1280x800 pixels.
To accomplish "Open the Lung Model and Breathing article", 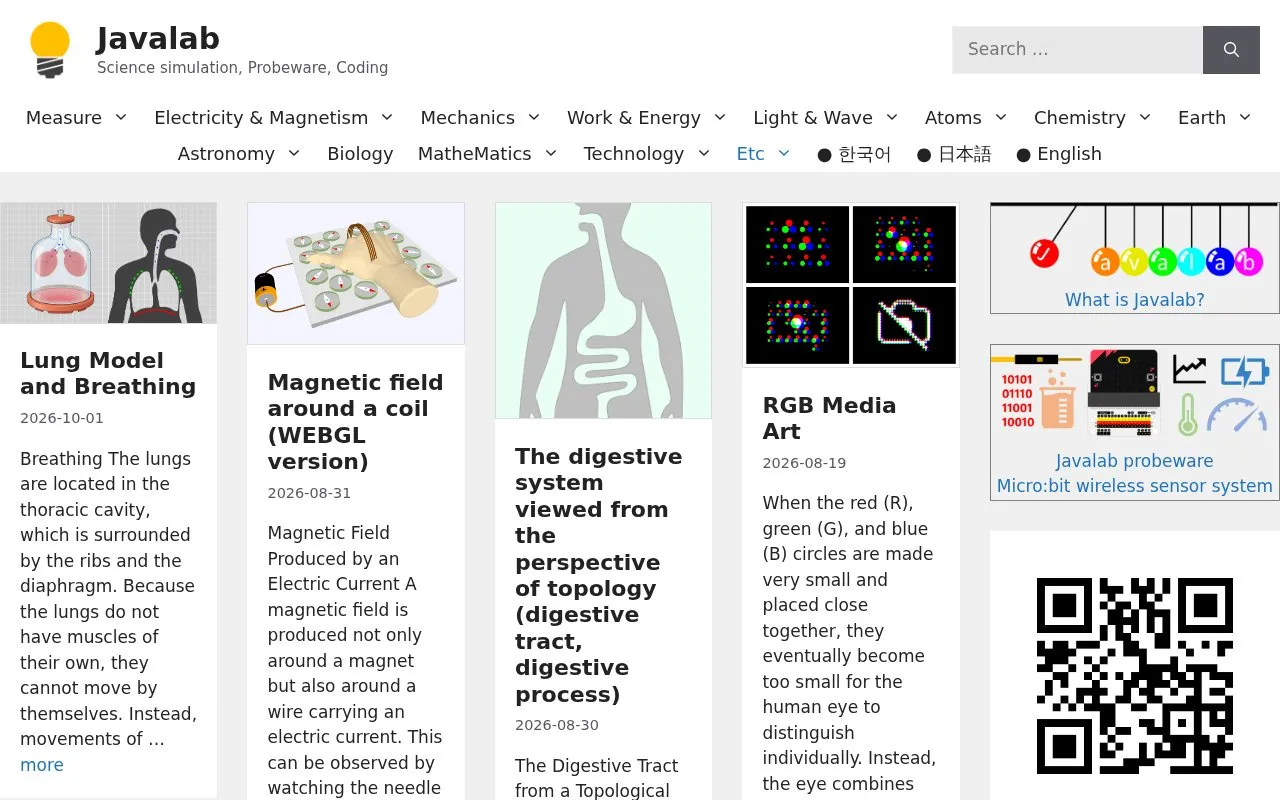I will pos(108,373).
